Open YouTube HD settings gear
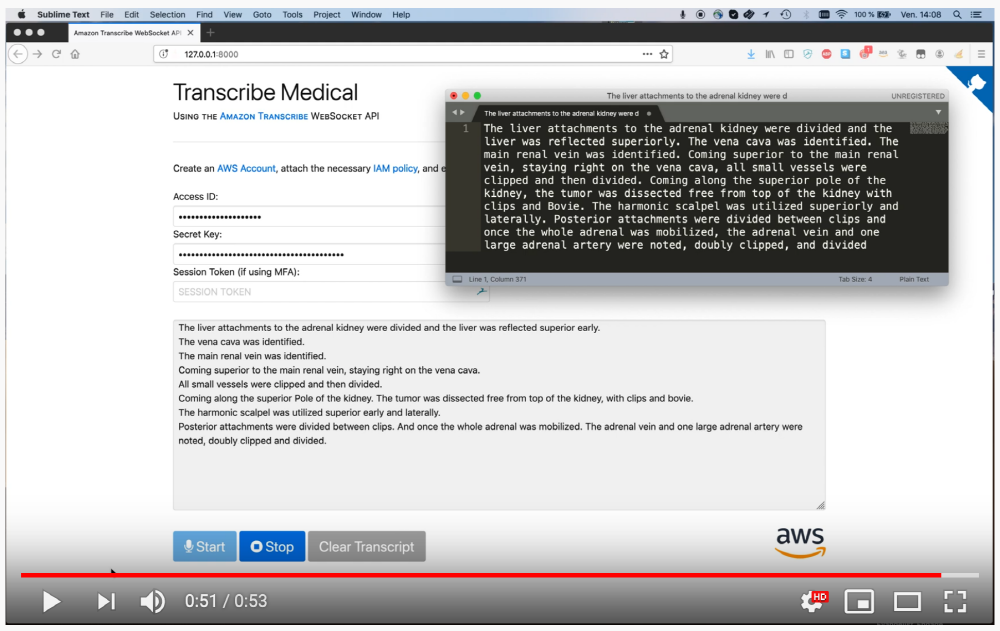This screenshot has height=631, width=1000. (x=813, y=601)
